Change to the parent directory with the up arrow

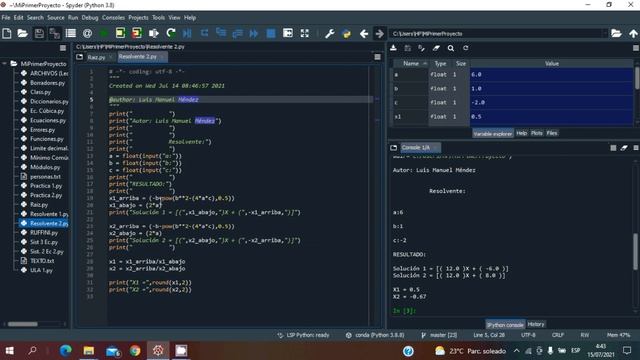pyautogui.click(x=633, y=33)
